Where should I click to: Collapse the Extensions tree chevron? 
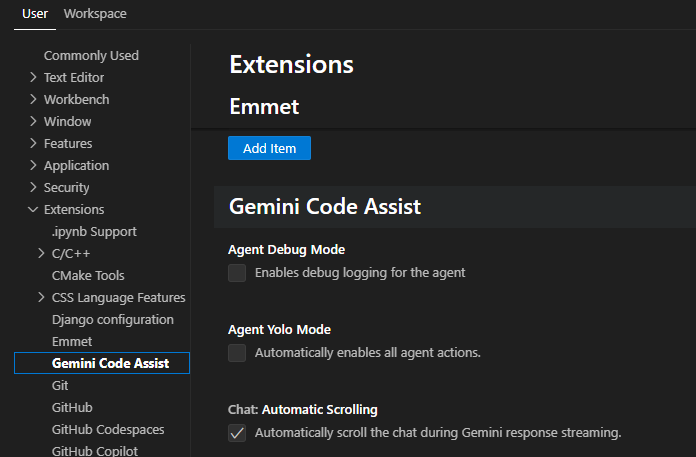pyautogui.click(x=33, y=209)
